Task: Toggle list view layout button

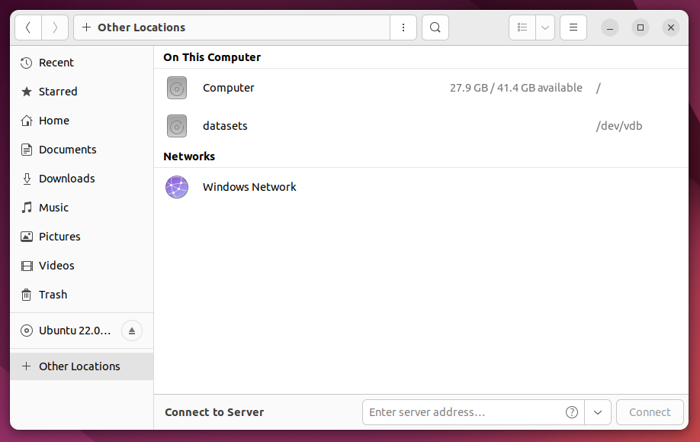Action: [x=522, y=28]
